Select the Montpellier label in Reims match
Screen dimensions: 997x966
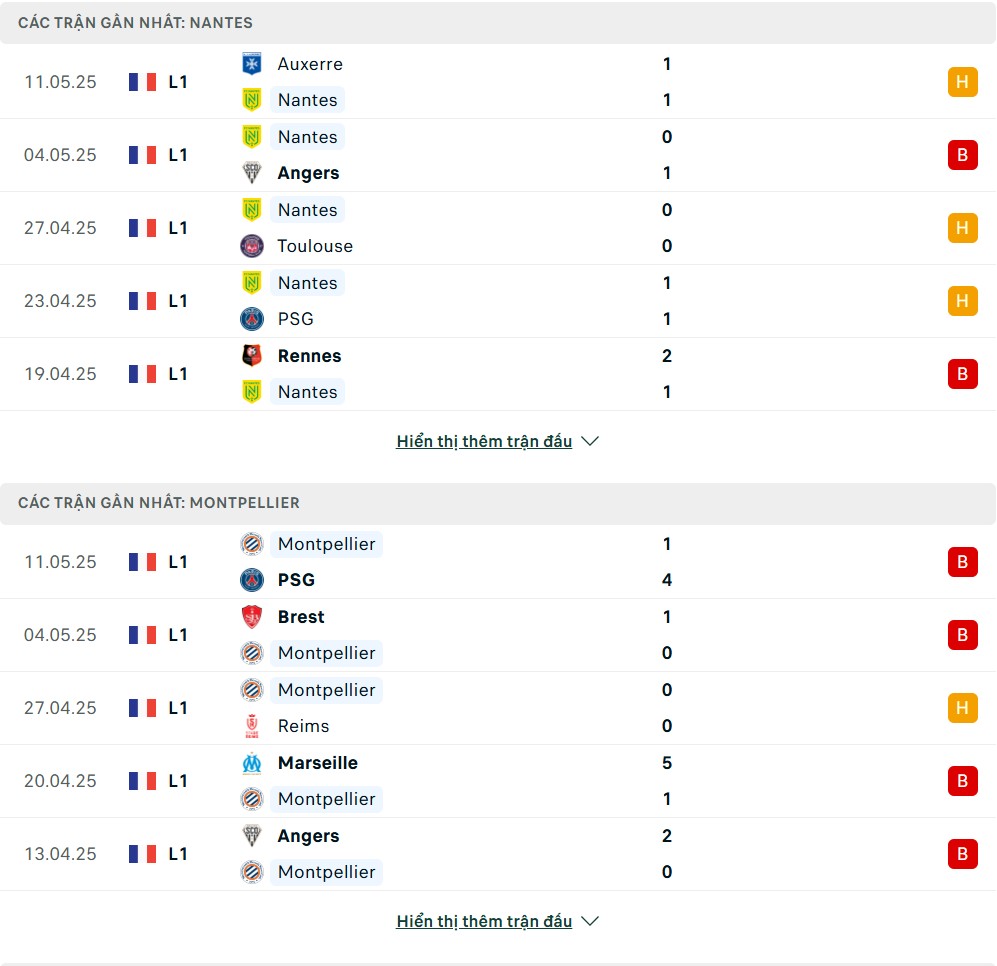327,690
